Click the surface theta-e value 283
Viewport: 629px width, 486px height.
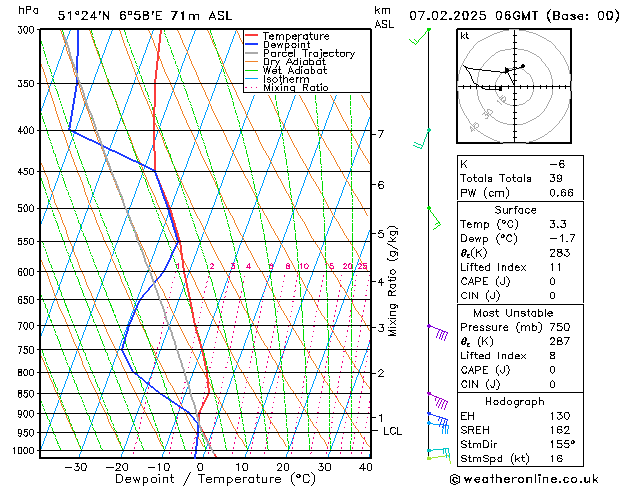[x=560, y=253]
